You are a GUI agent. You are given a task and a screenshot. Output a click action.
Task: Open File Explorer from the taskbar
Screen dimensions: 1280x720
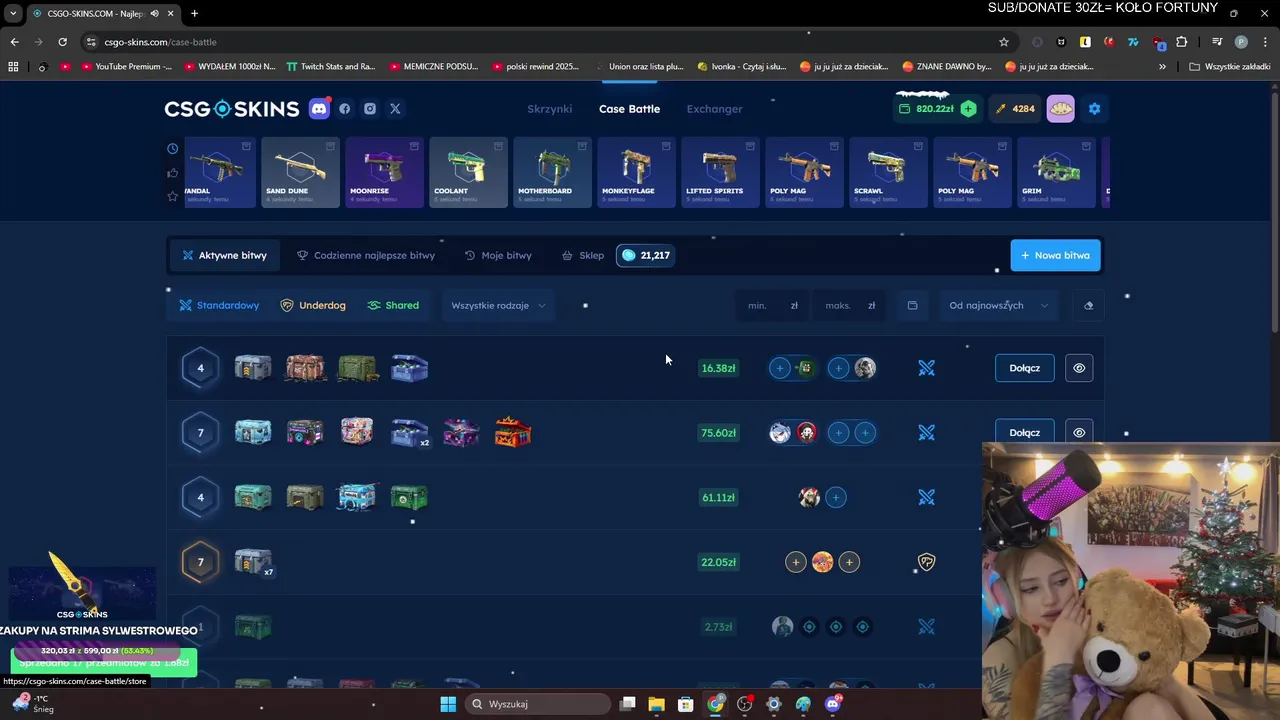tap(656, 704)
